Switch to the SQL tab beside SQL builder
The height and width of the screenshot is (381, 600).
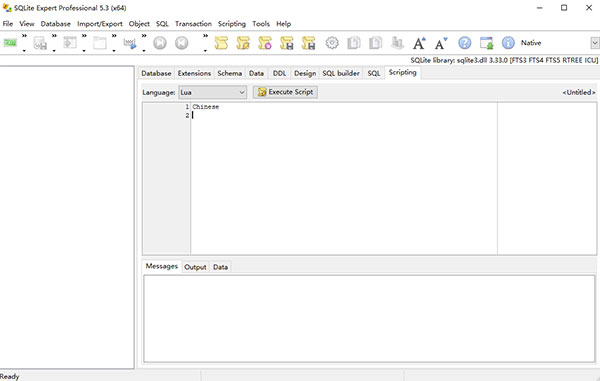(x=373, y=73)
